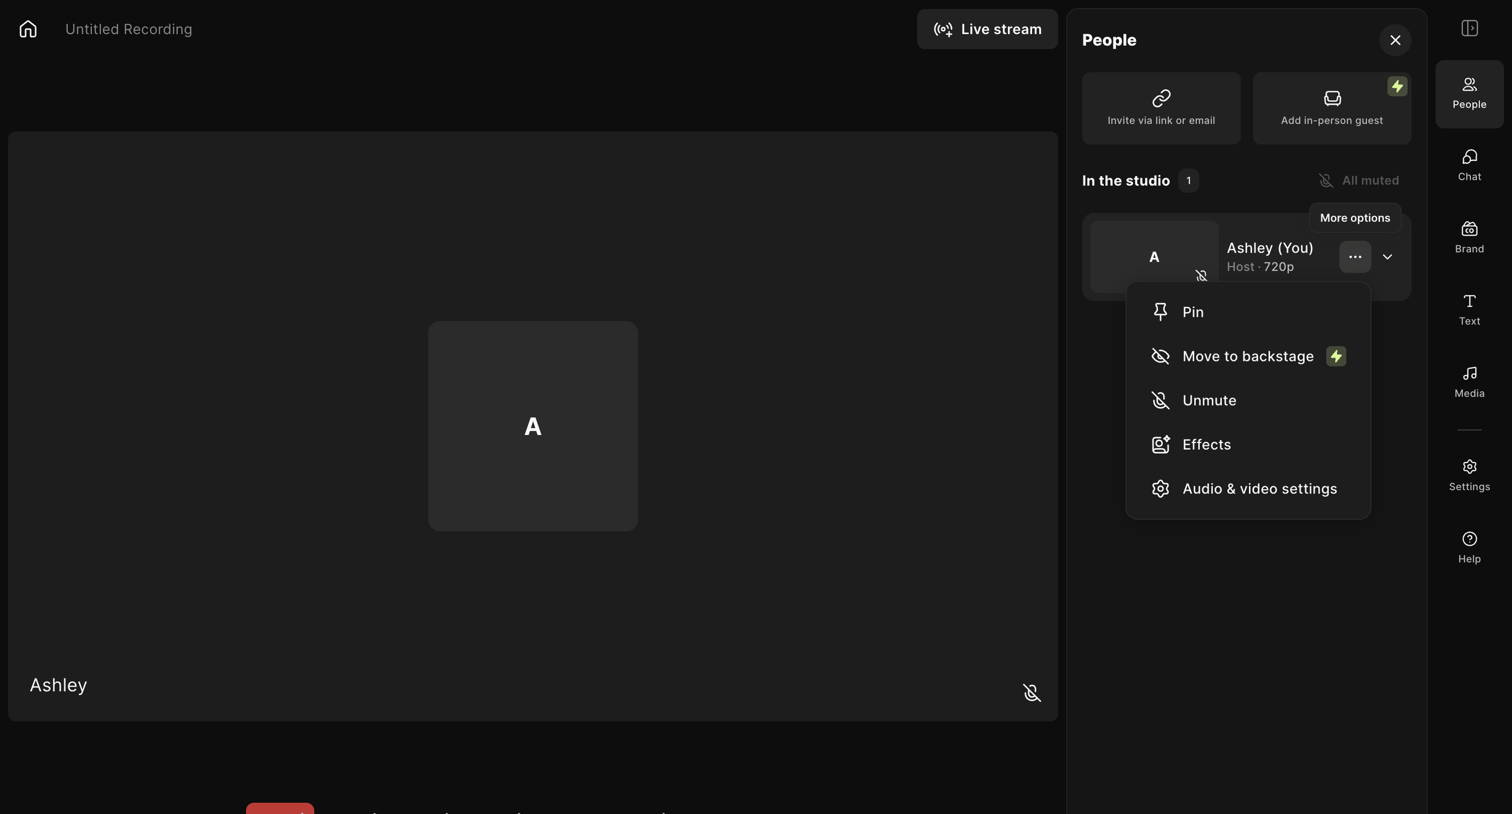
Task: Close the People panel
Action: 1395,40
